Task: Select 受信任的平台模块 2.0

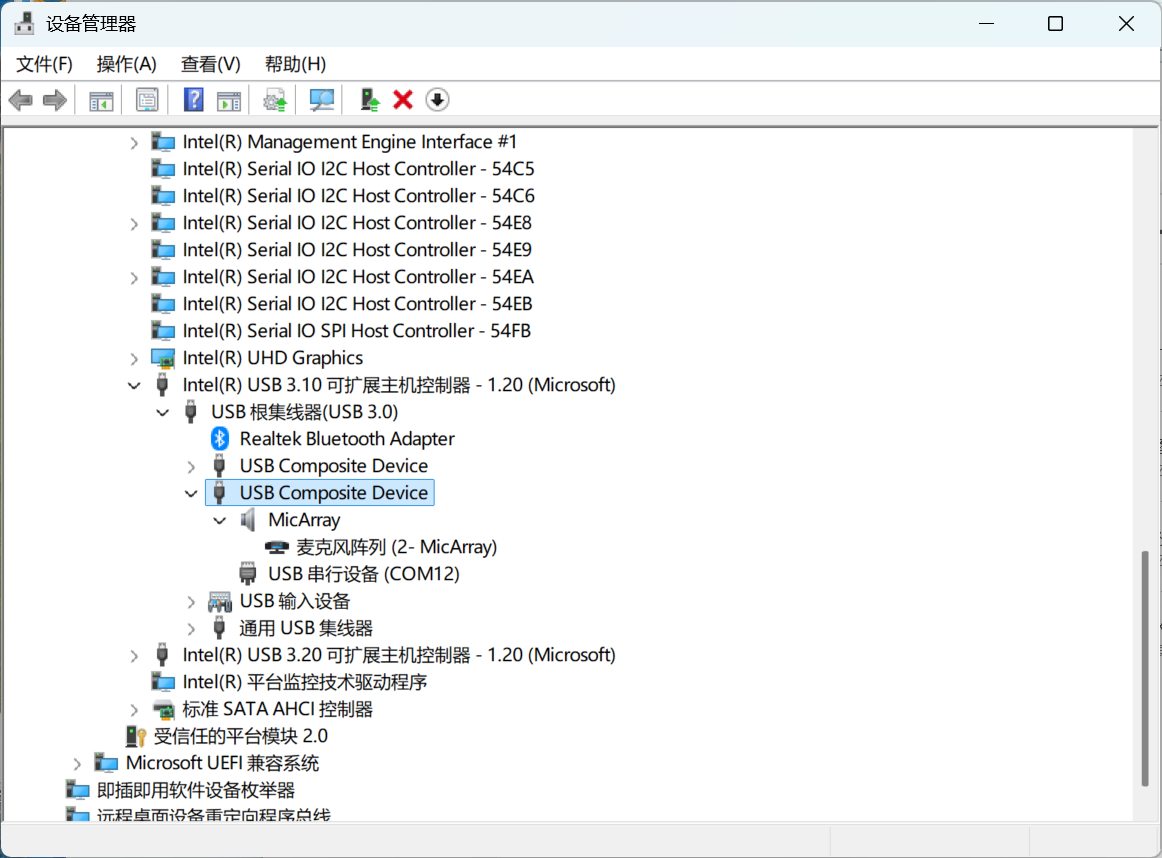Action: pos(240,736)
